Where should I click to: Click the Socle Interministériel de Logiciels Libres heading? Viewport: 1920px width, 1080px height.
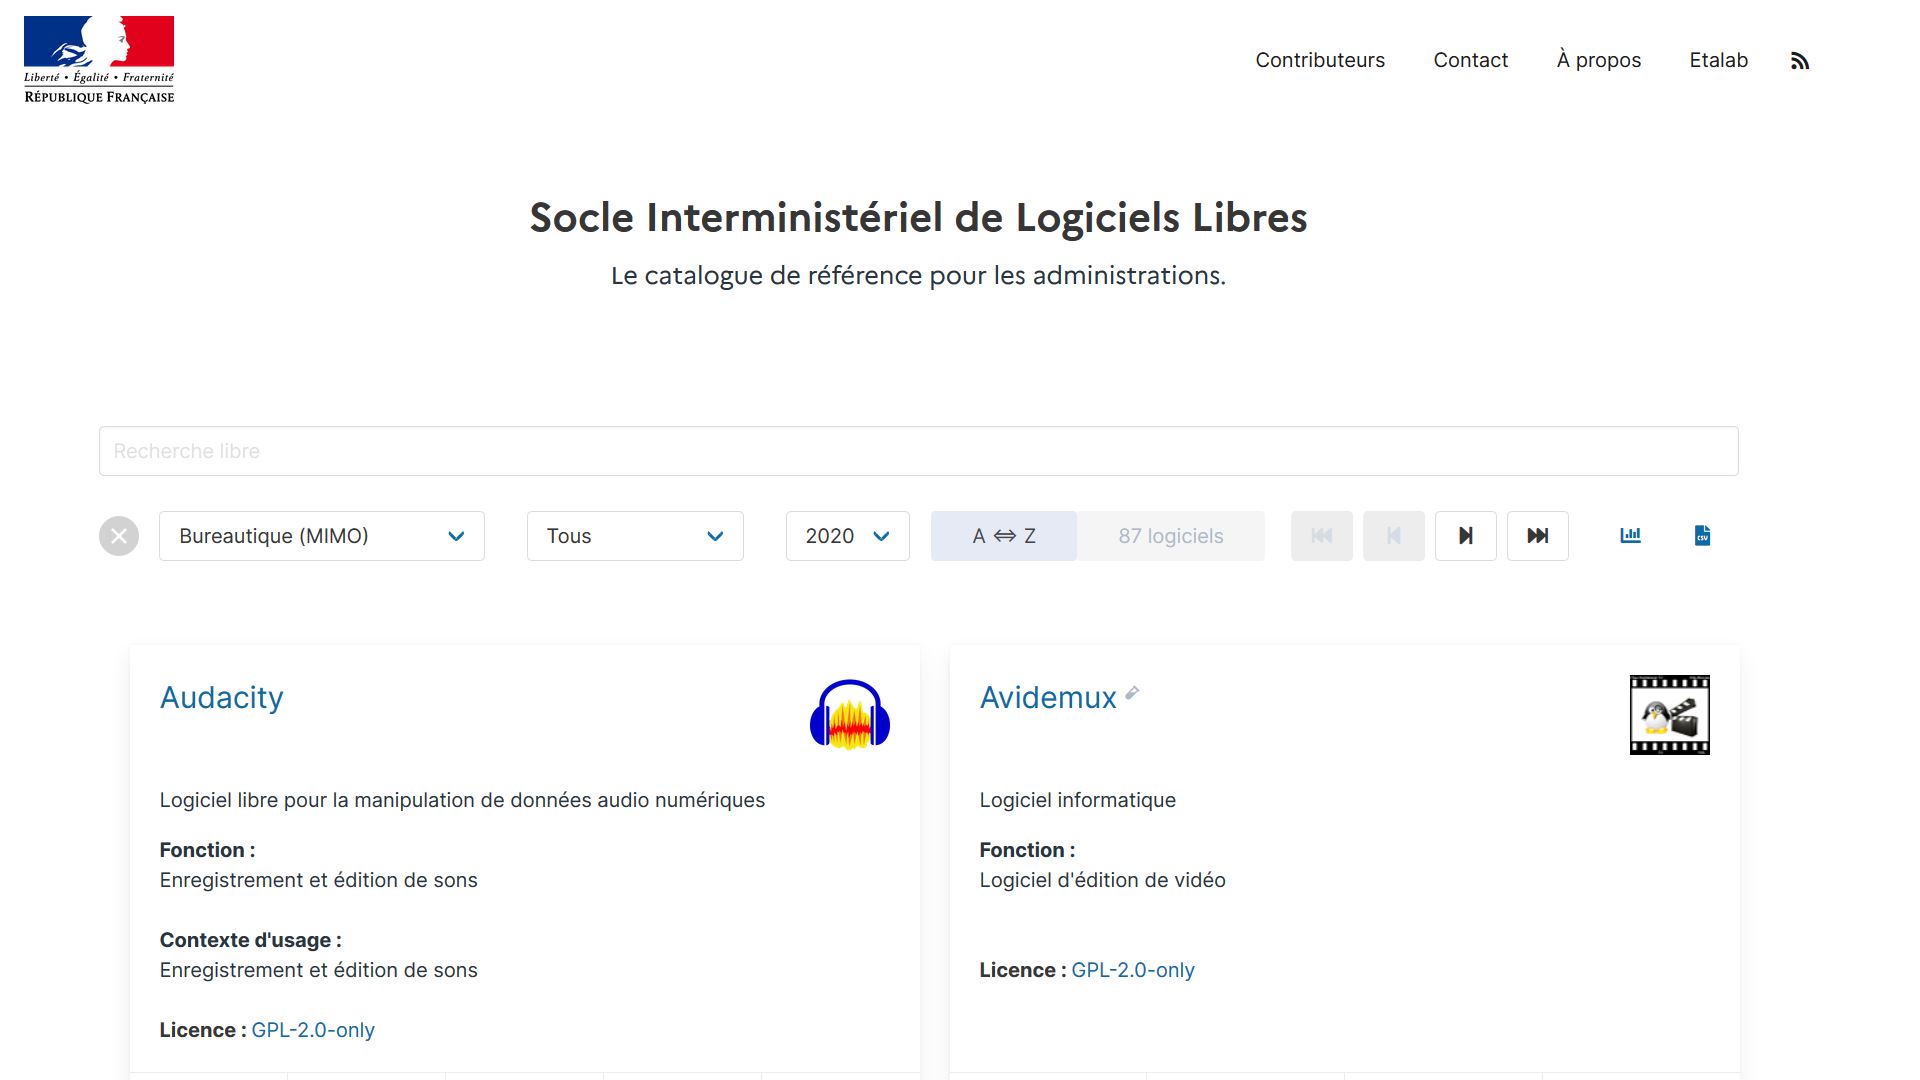(x=918, y=217)
